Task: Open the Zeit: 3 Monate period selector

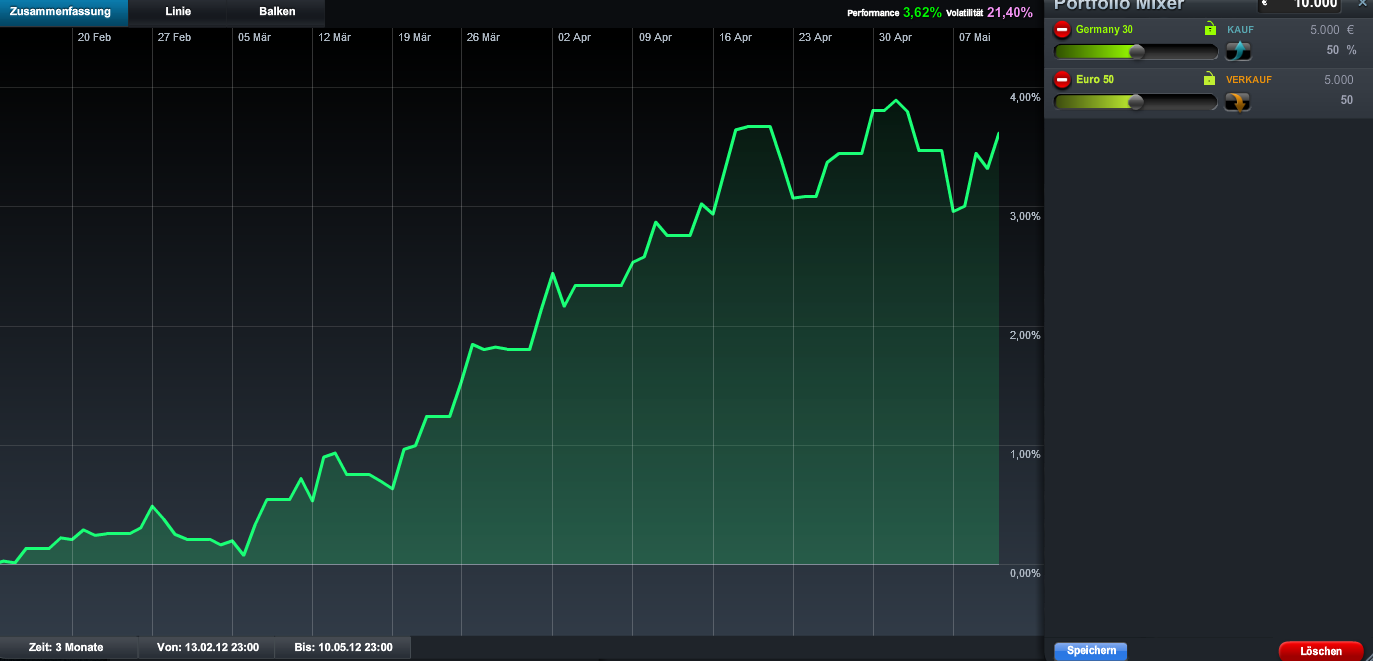Action: click(x=66, y=647)
